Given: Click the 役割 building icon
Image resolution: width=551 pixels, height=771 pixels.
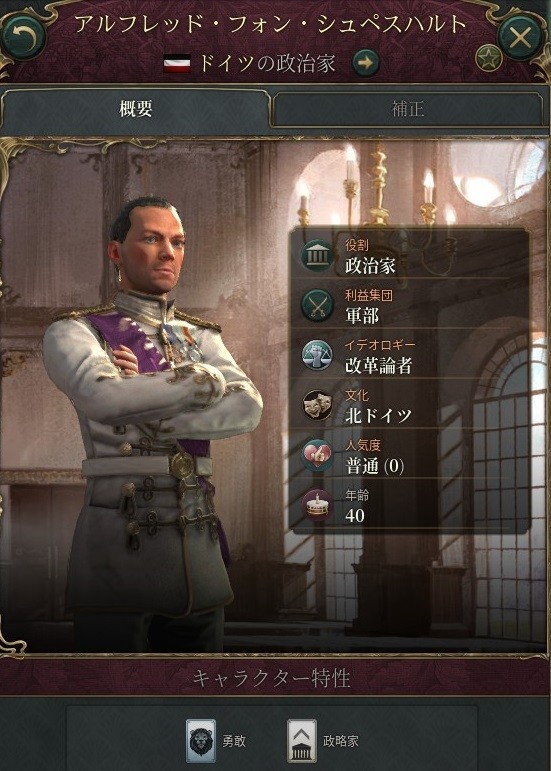Looking at the screenshot, I should coord(317,255).
